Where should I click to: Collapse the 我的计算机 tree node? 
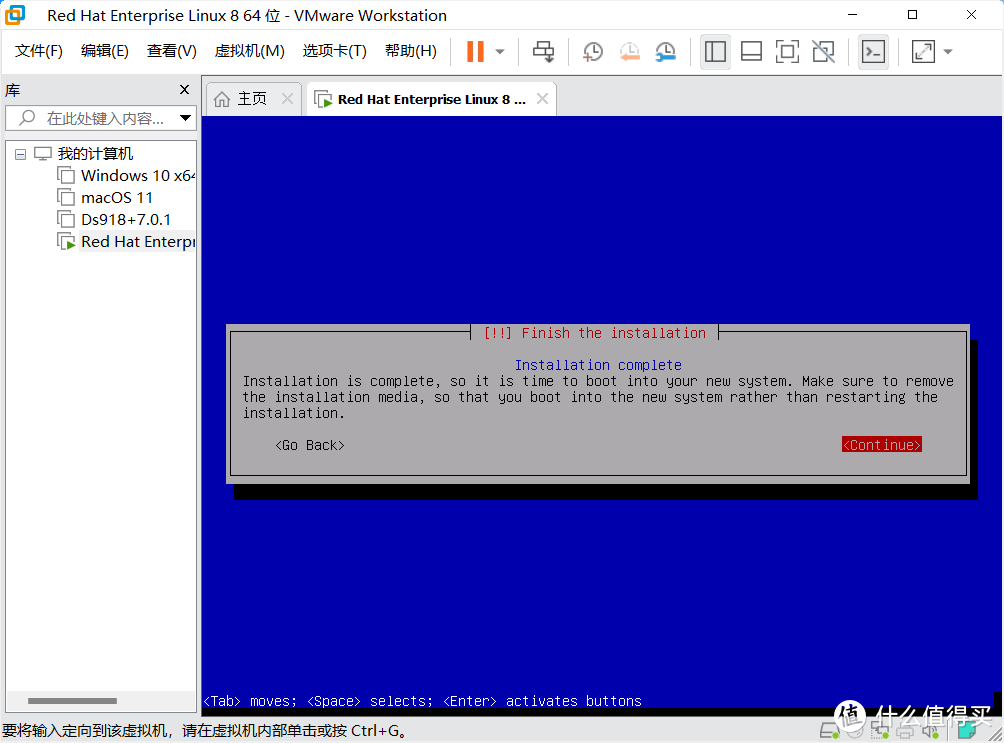pos(20,154)
